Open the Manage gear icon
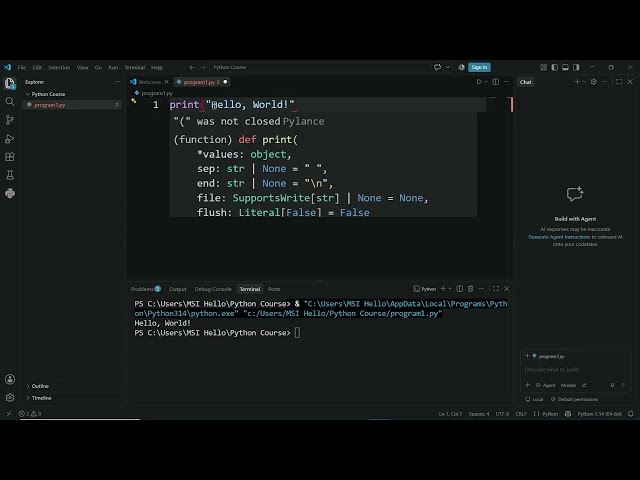 (x=10, y=398)
